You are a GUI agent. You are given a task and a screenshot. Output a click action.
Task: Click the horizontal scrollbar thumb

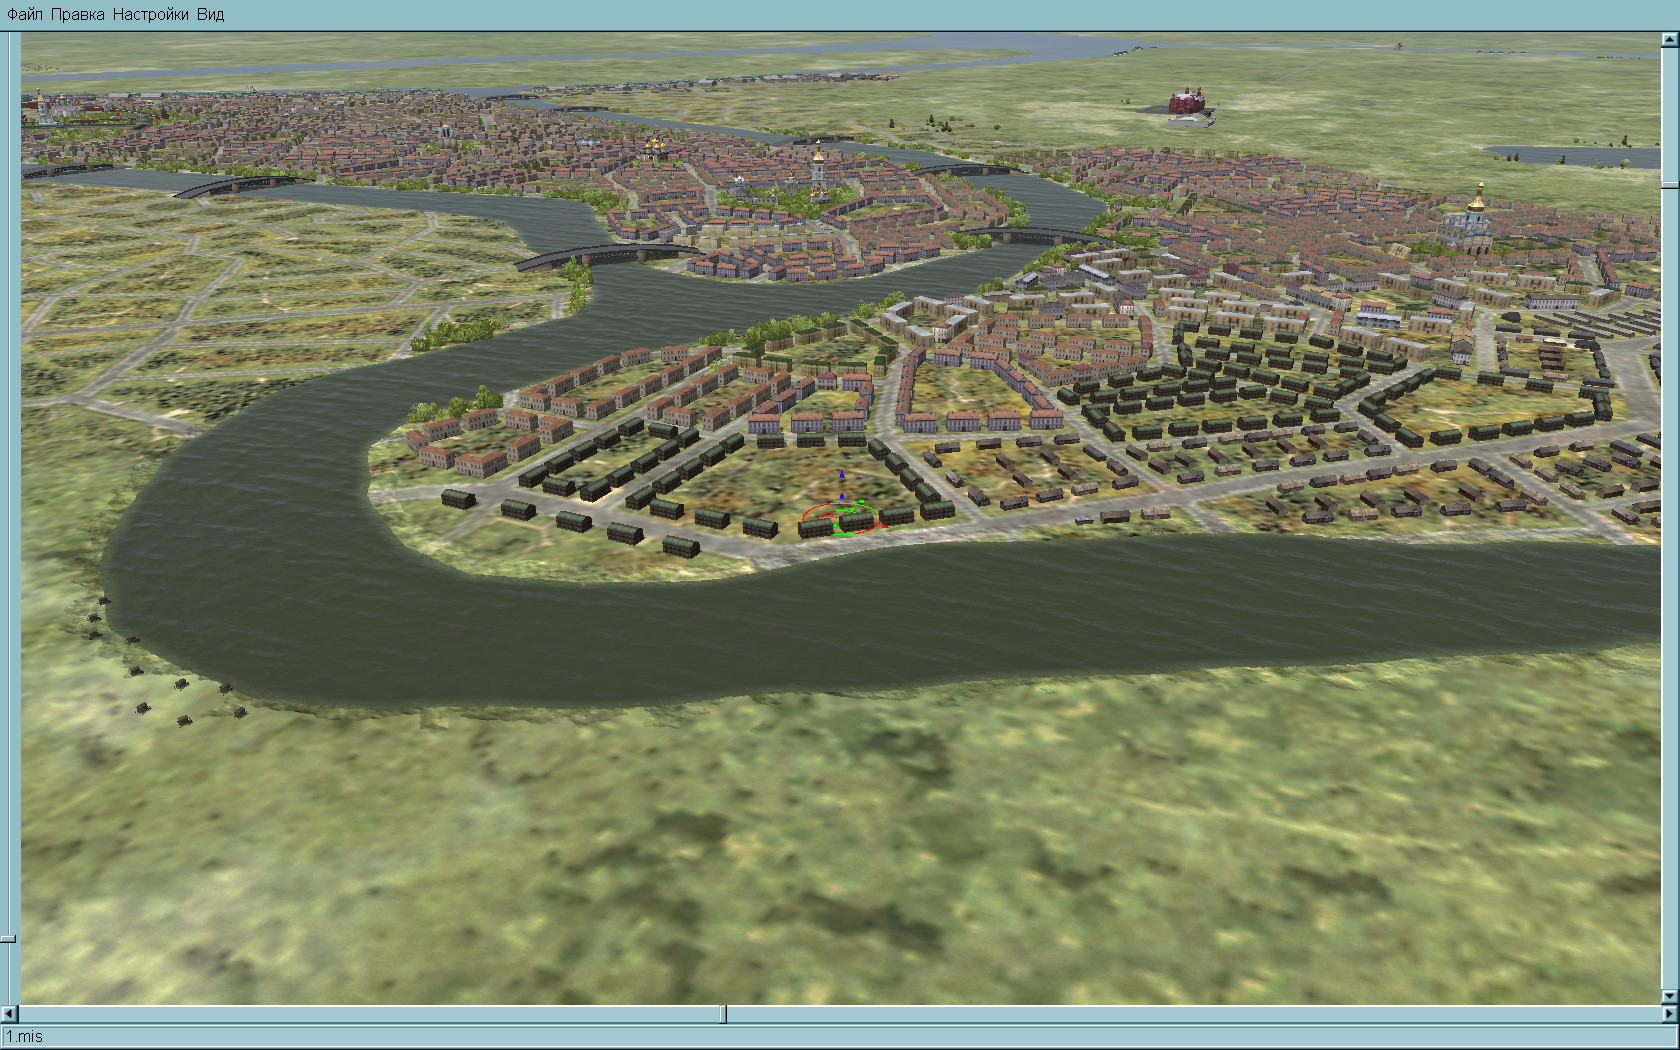(x=723, y=1014)
